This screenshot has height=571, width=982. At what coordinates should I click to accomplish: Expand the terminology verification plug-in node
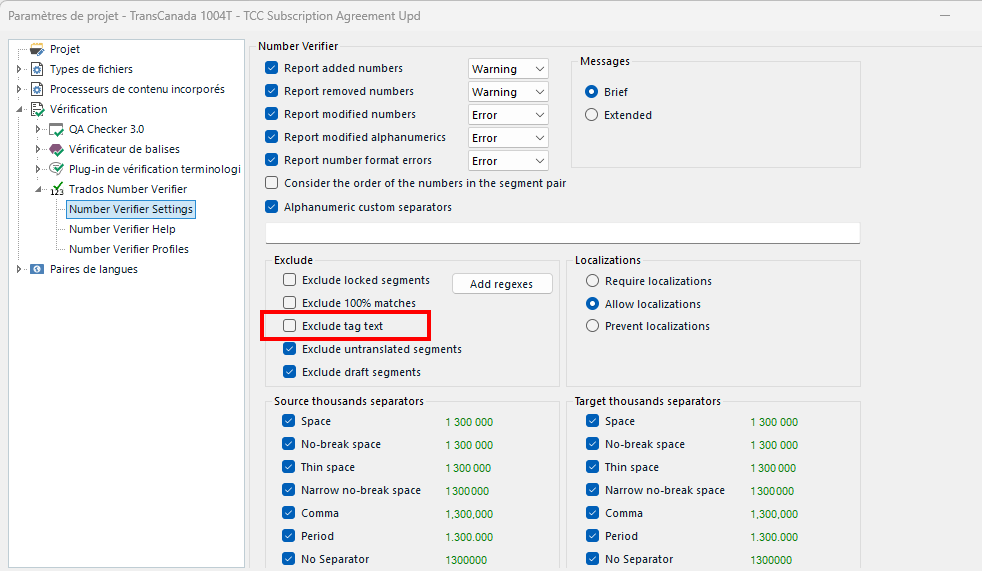[38, 169]
